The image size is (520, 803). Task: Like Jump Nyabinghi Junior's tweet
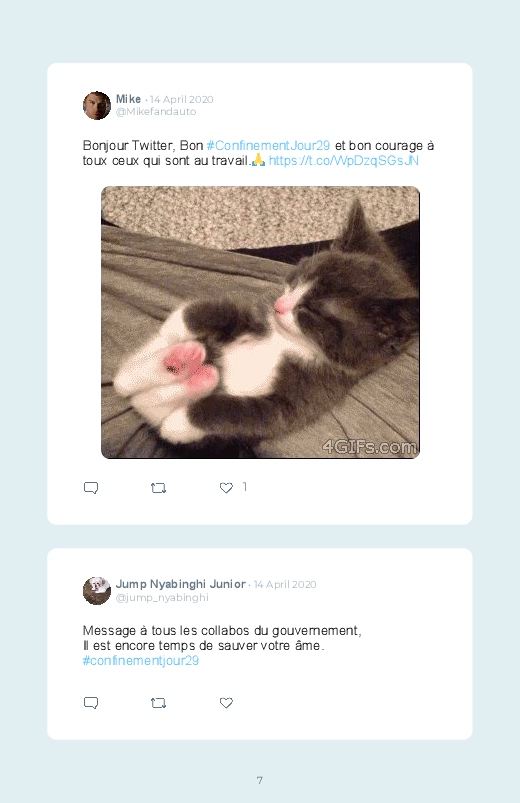click(226, 703)
